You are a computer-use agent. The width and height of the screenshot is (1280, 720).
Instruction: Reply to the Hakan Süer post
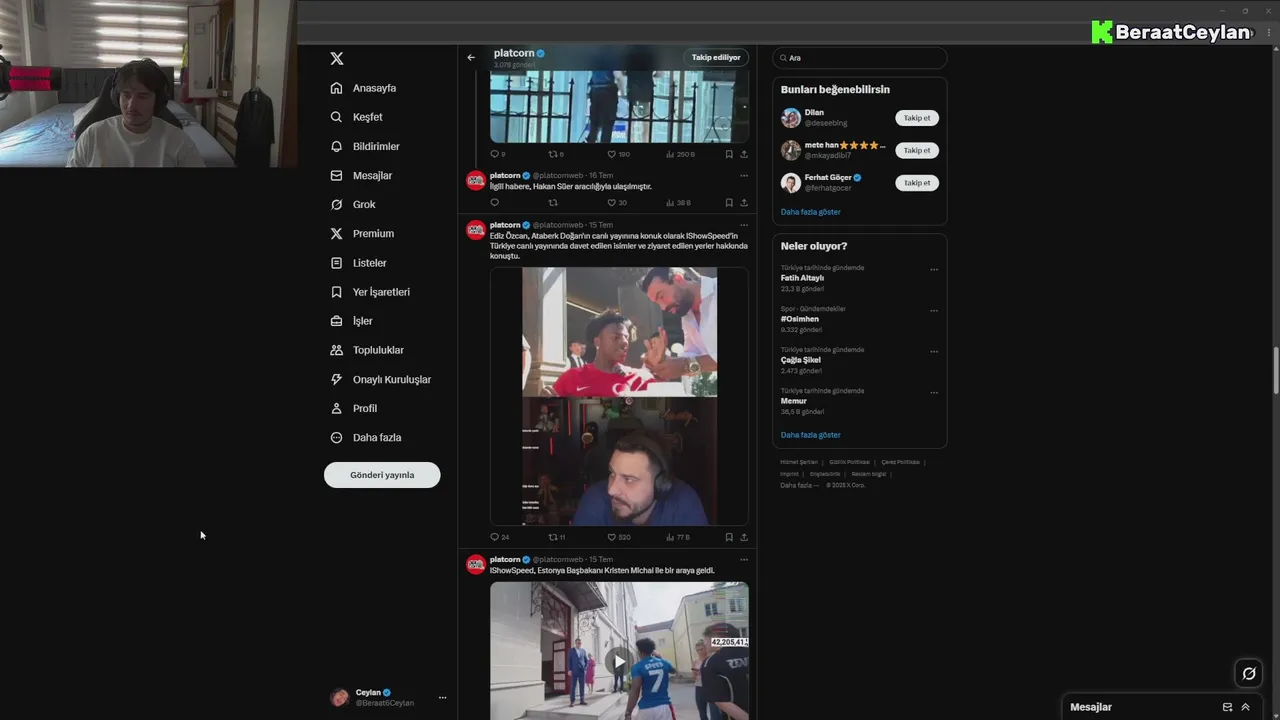point(494,202)
